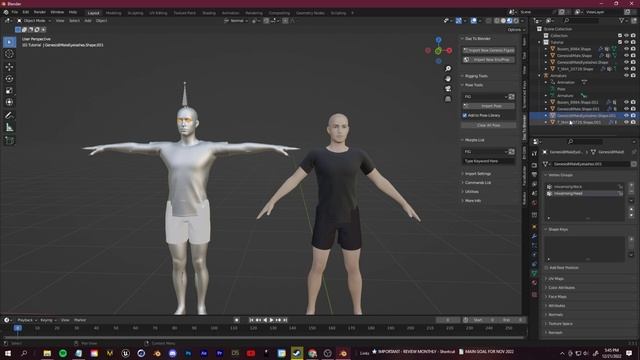640x360 pixels.
Task: Select the Add Cube tool
Action: point(9,140)
